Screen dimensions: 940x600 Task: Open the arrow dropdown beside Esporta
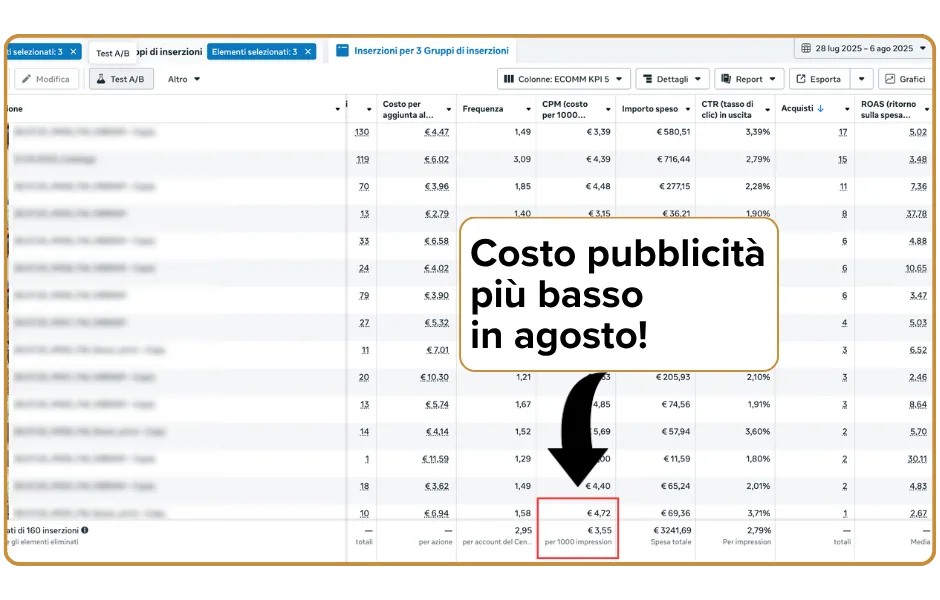tap(861, 79)
